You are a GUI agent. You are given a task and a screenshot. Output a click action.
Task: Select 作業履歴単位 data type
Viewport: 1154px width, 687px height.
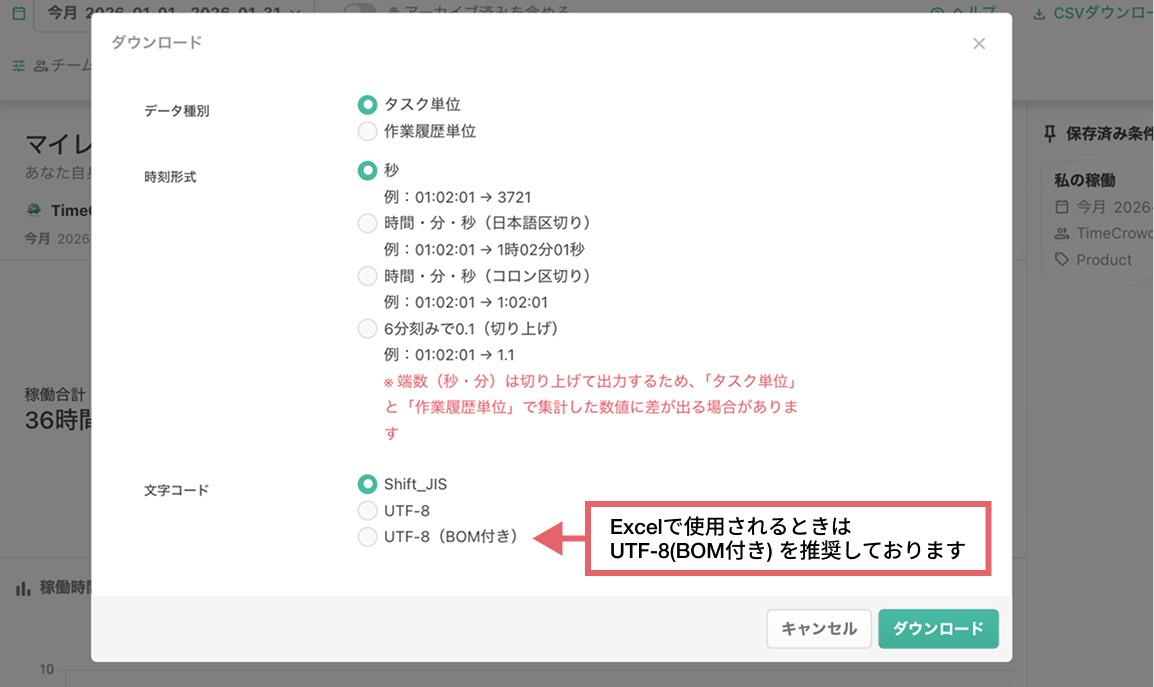tap(368, 129)
